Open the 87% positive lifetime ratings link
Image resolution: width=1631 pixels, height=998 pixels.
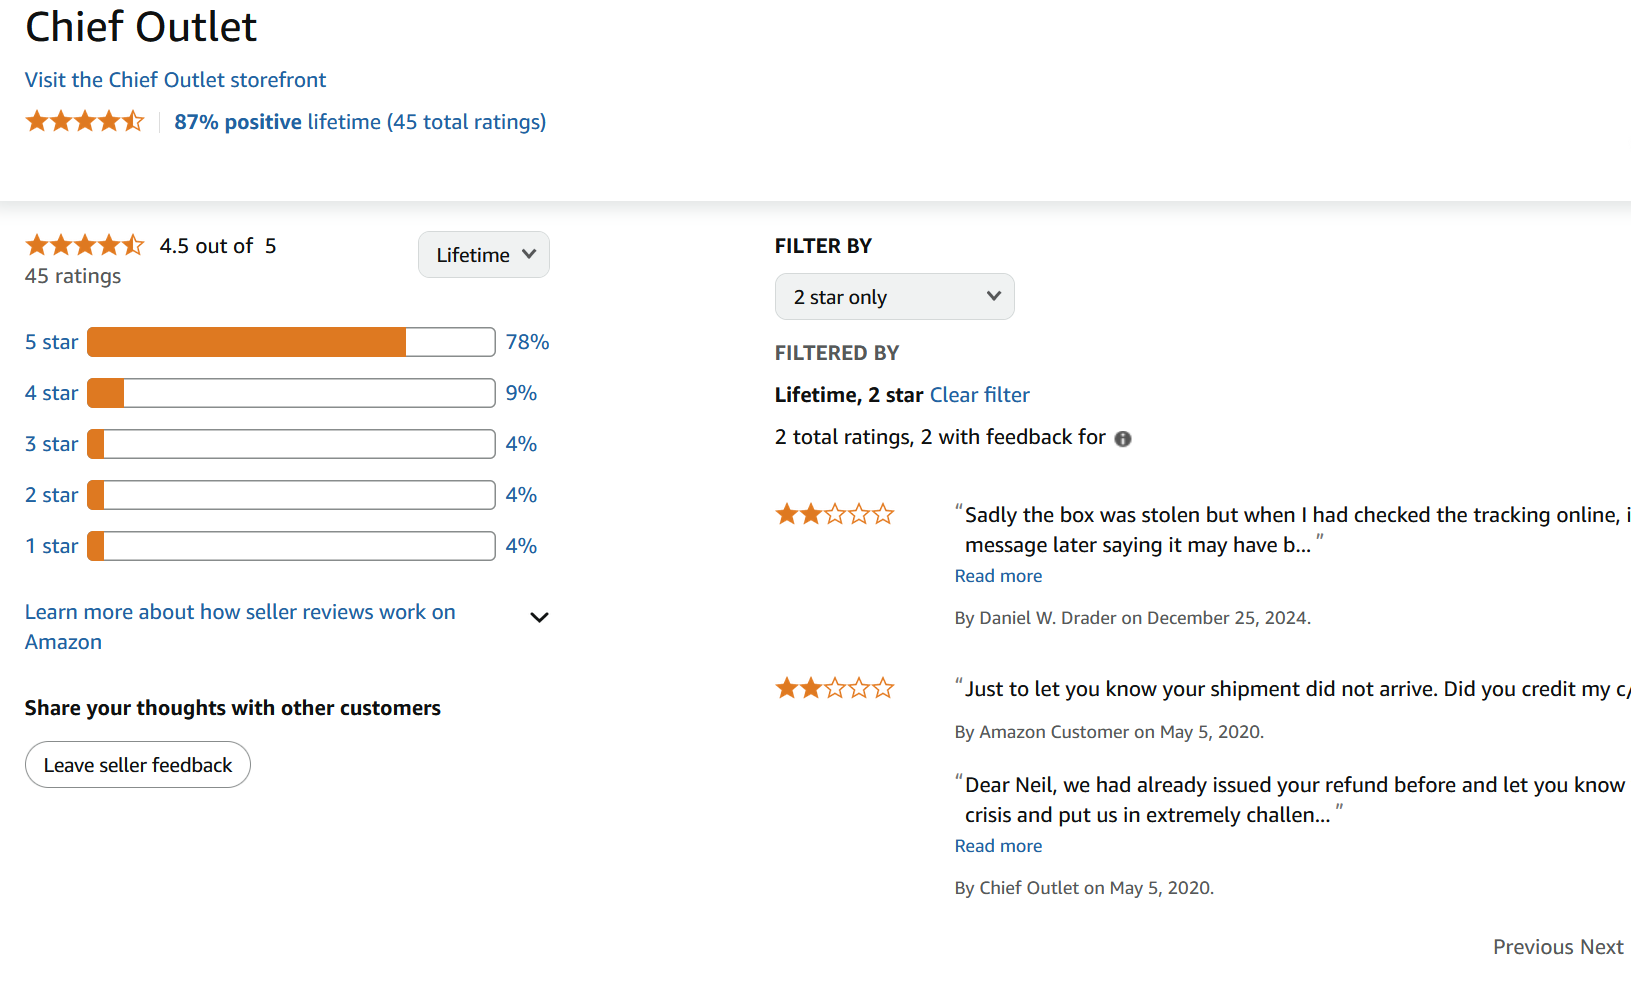tap(360, 122)
